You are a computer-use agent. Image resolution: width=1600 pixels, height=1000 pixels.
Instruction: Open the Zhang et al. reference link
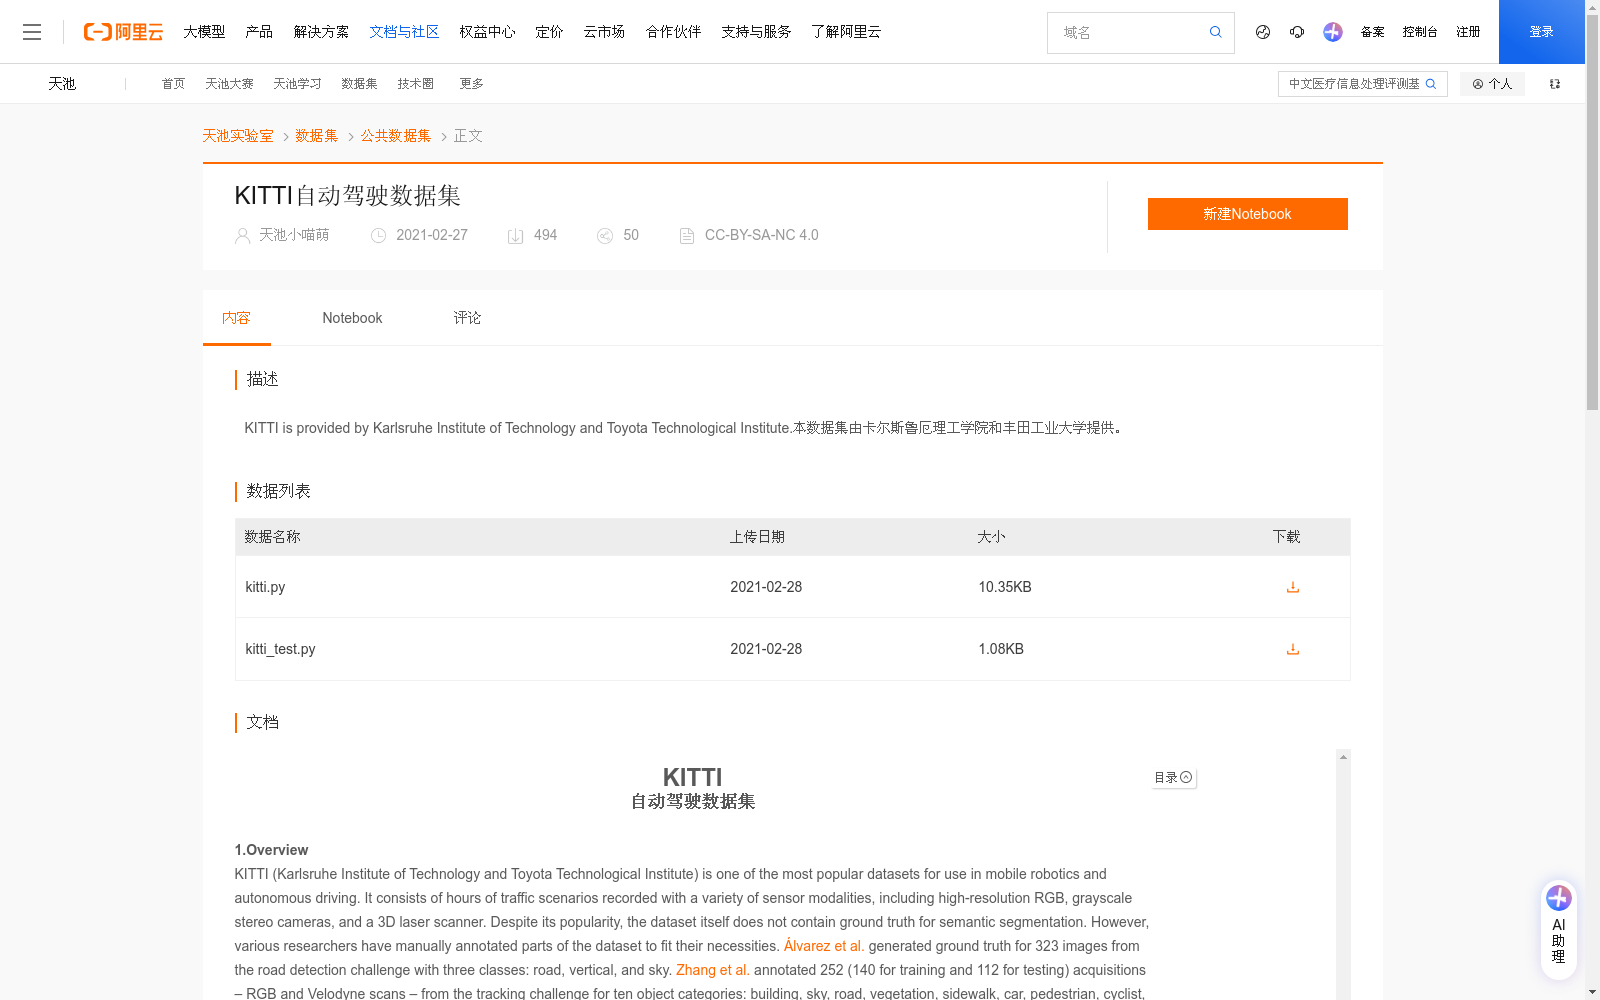(713, 970)
